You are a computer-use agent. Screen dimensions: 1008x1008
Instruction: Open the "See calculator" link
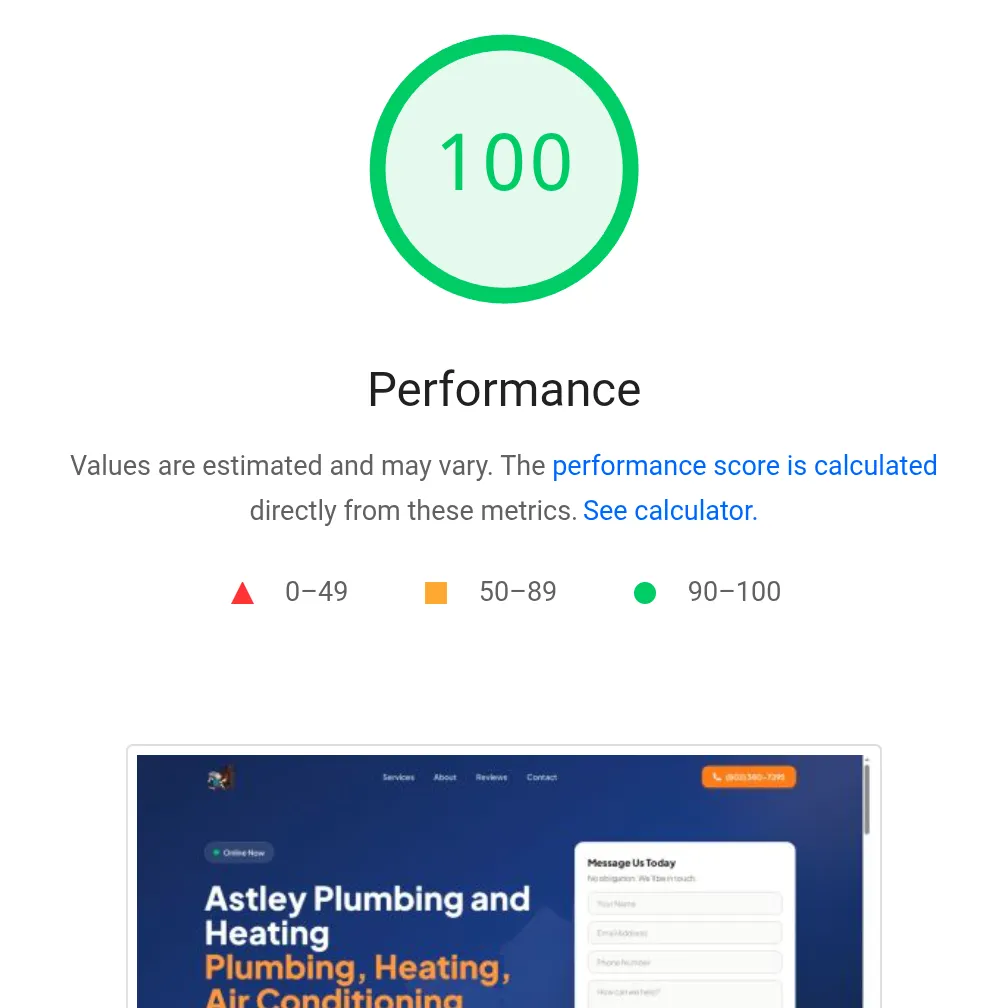click(667, 511)
